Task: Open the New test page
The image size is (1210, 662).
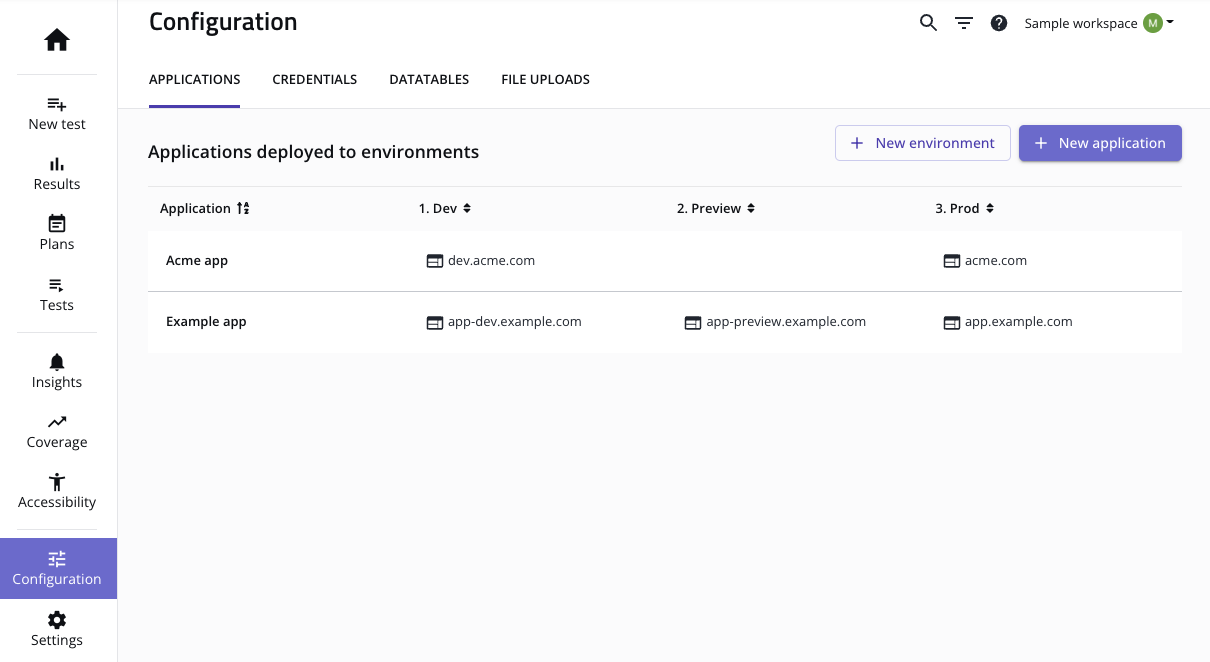Action: [x=57, y=113]
